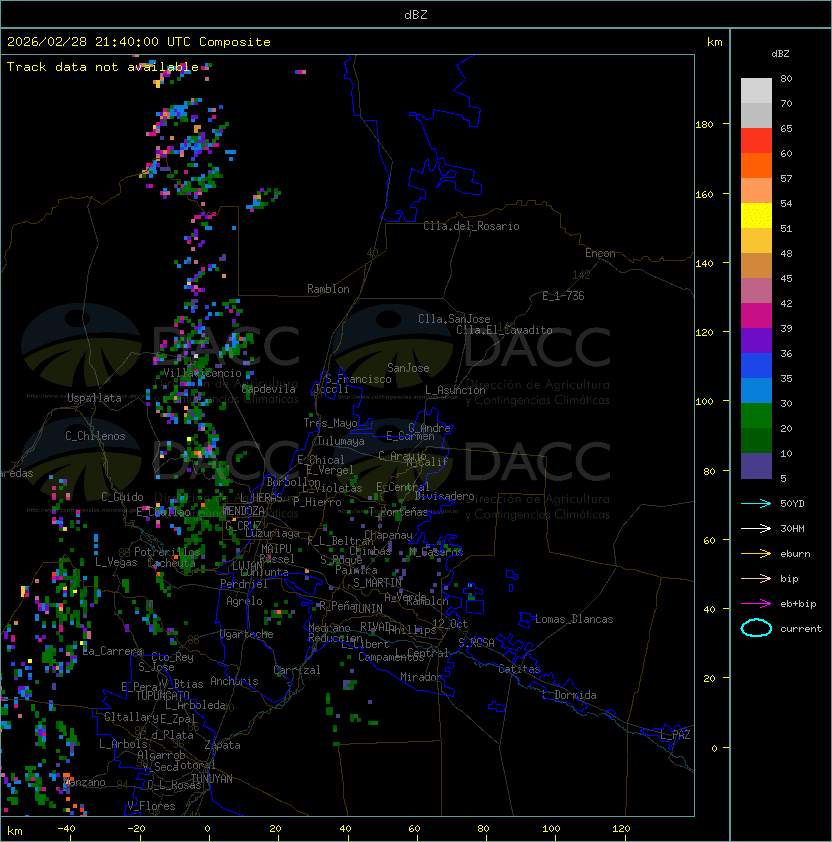832x842 pixels.
Task: Click the JUNIN map label
Action: click(367, 608)
